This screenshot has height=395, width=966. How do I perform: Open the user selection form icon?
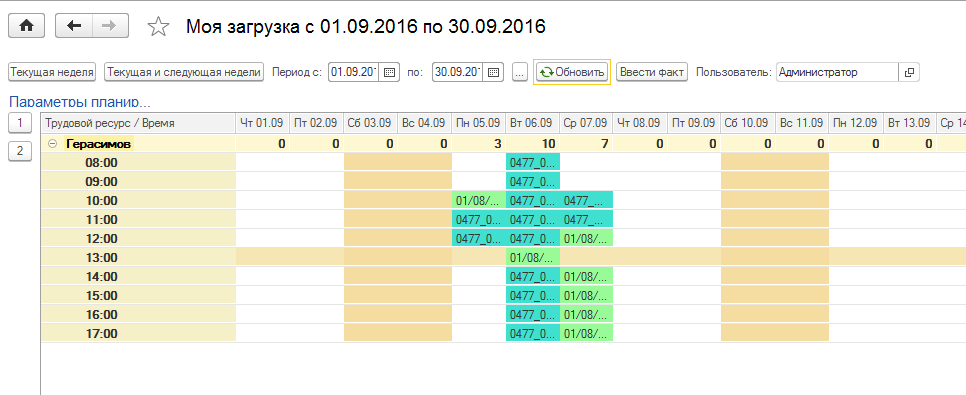click(909, 72)
